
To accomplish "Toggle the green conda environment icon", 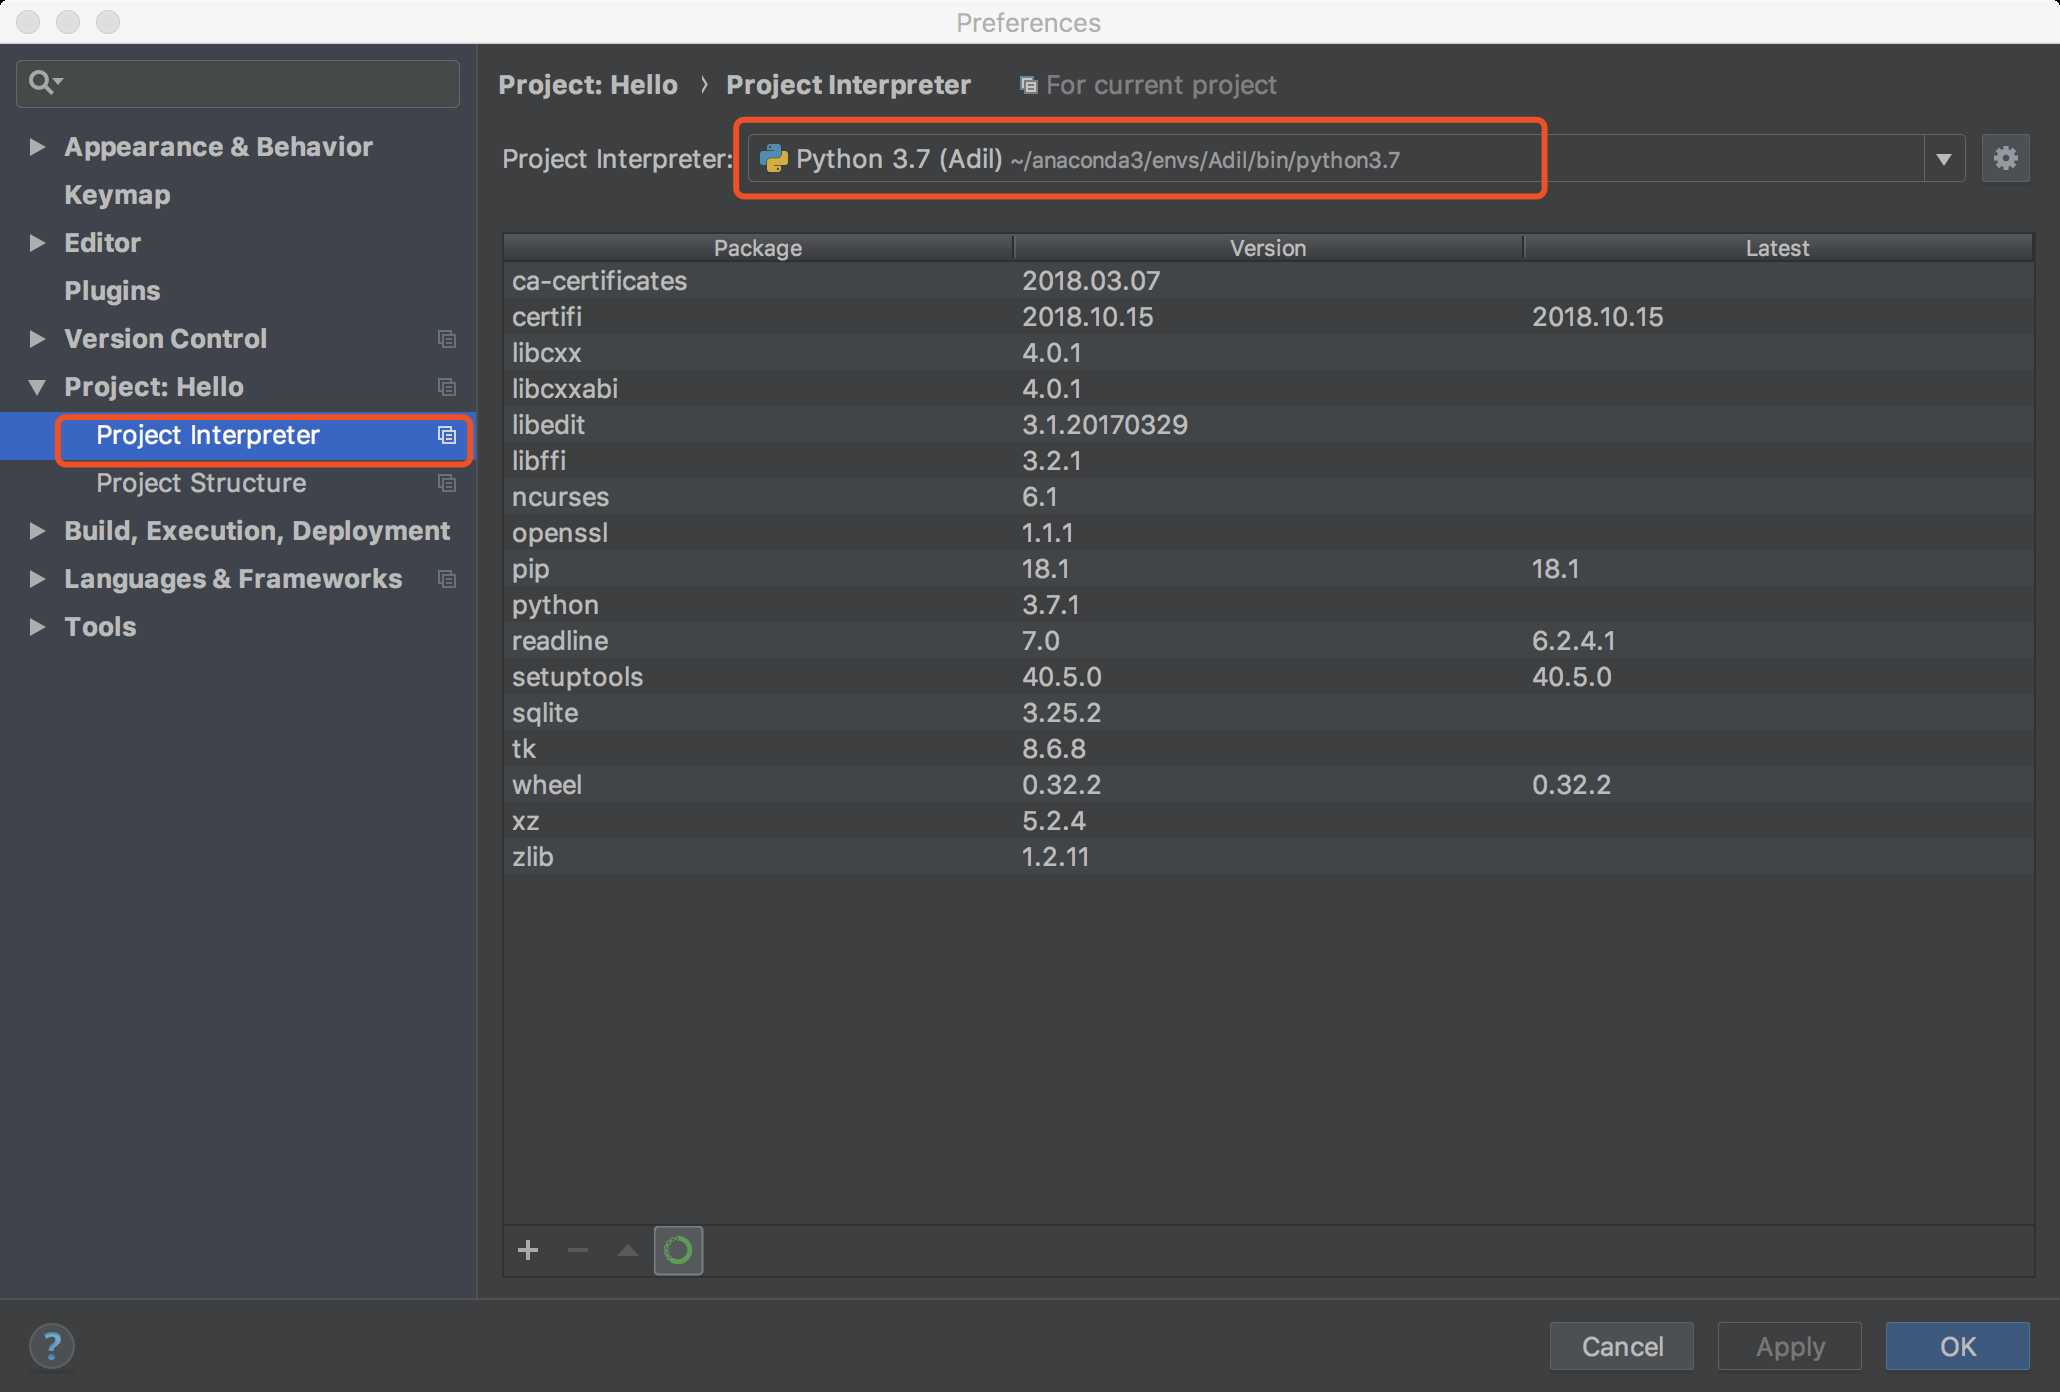I will tap(678, 1250).
